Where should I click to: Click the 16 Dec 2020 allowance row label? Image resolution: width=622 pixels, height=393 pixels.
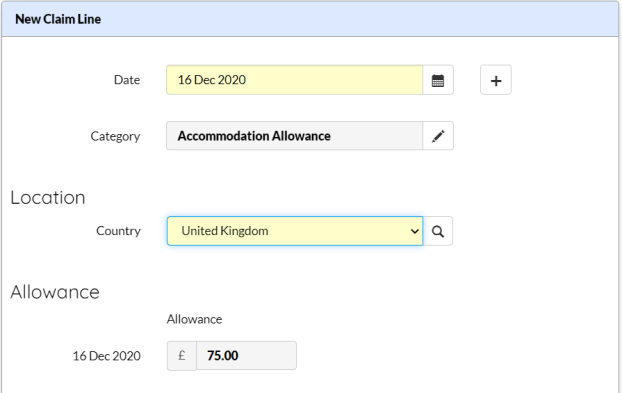(x=106, y=356)
